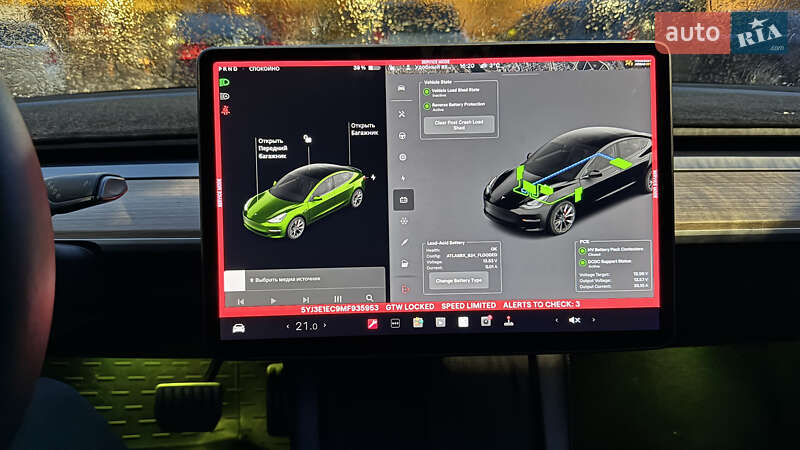The height and width of the screenshot is (450, 800).
Task: Tap the green headlights indicator icon
Action: [x=224, y=82]
